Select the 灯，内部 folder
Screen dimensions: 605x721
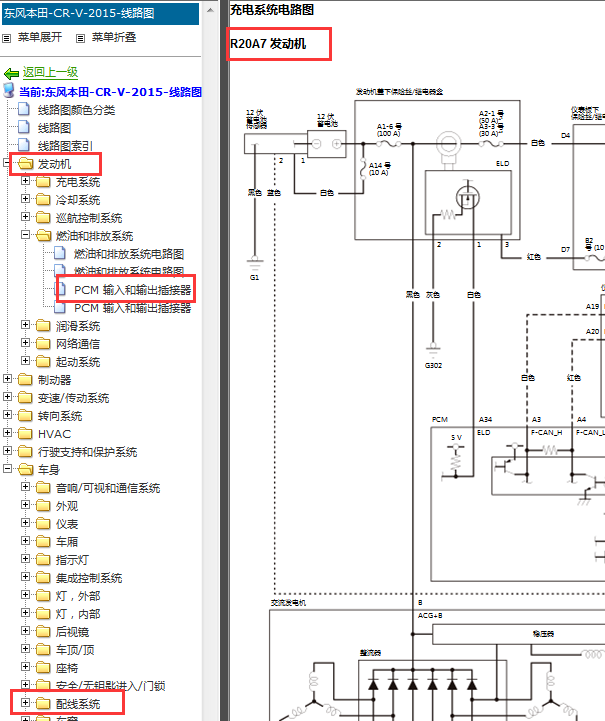[78, 614]
